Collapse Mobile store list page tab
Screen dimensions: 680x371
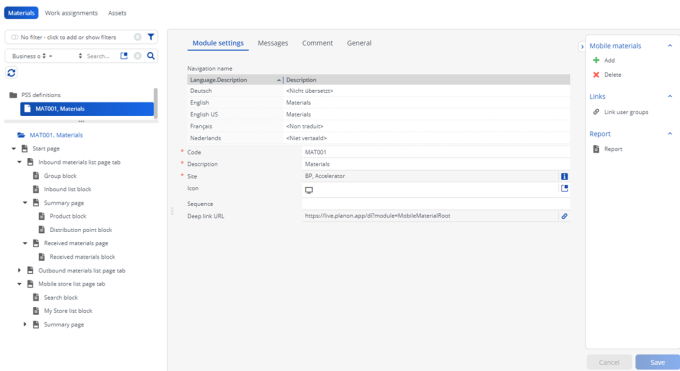[19, 284]
